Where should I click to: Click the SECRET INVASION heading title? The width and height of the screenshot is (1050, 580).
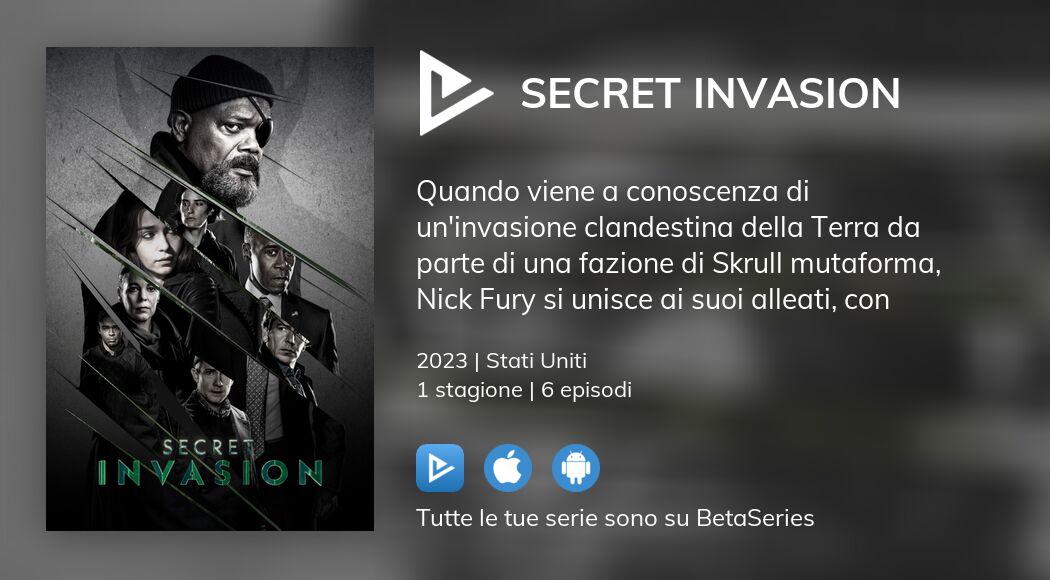710,93
